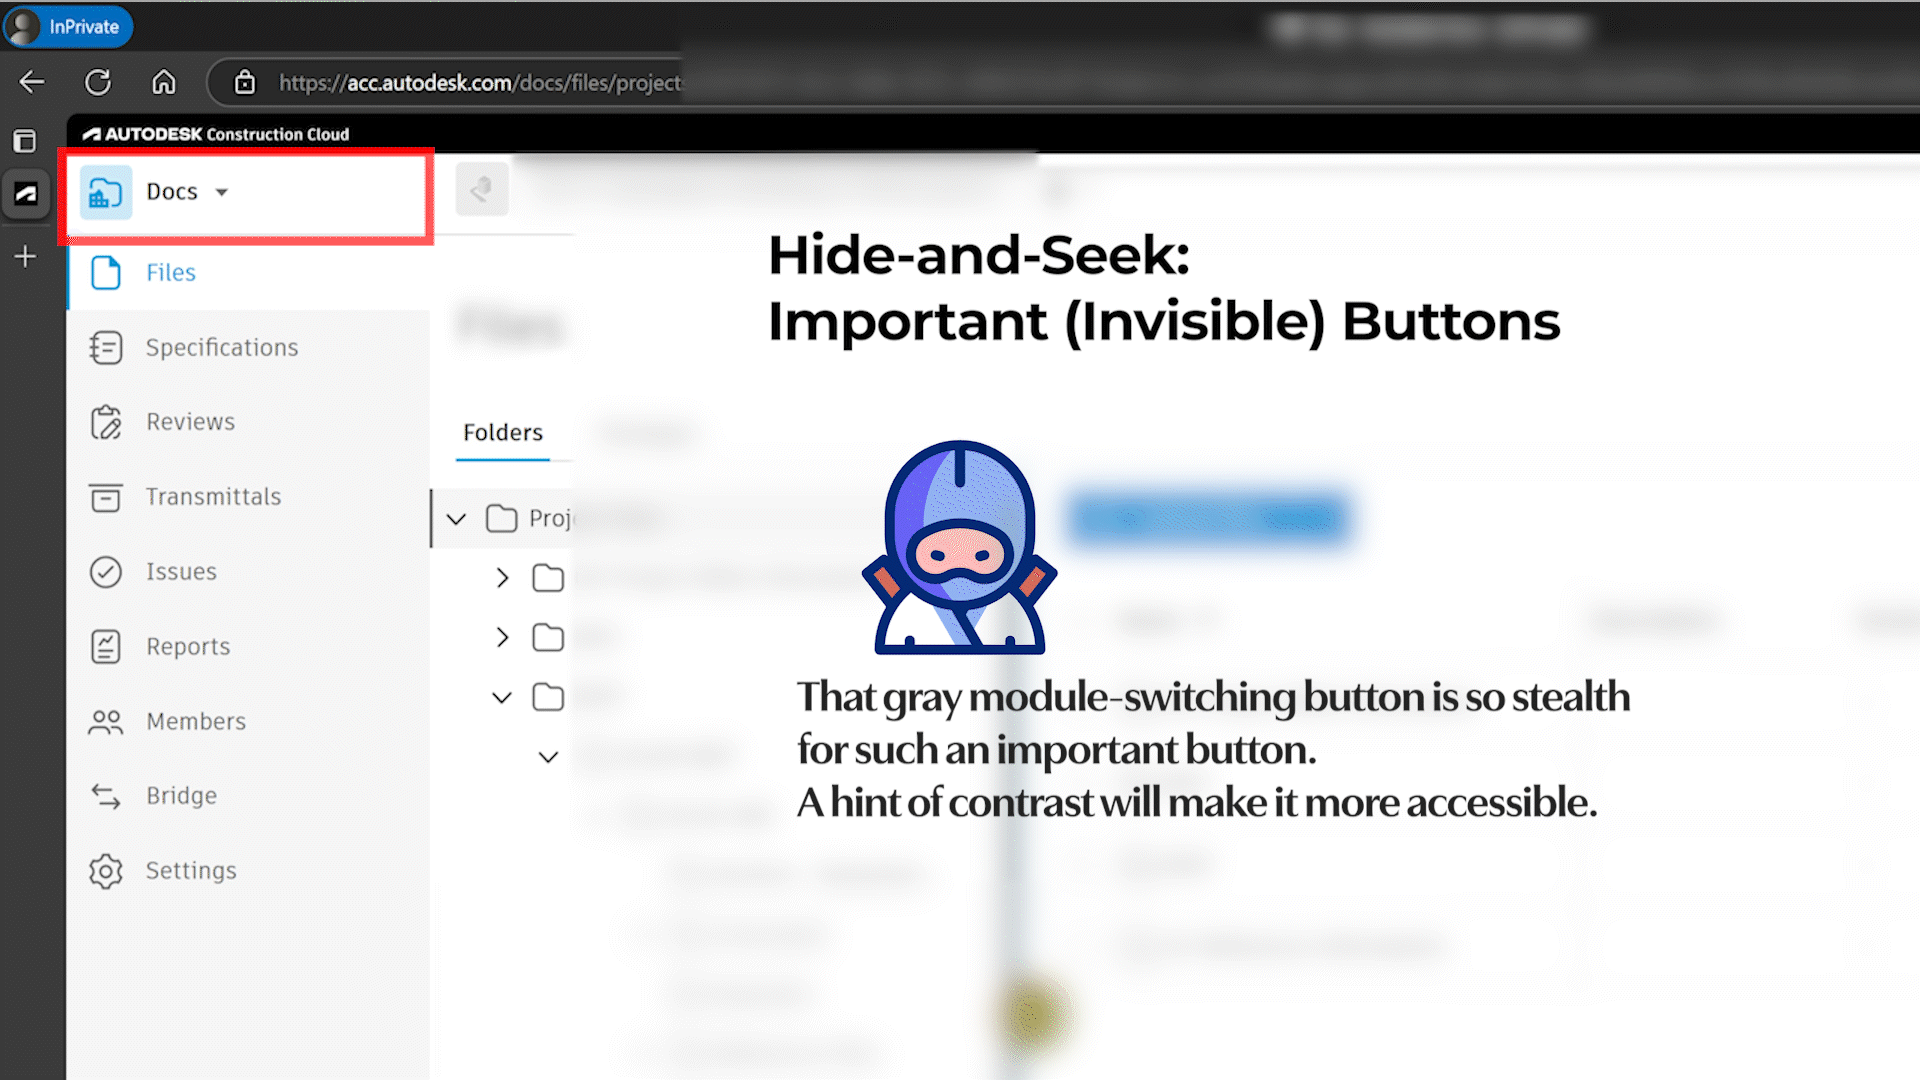Screen dimensions: 1920x1080
Task: Select the Files menu item
Action: click(x=170, y=273)
